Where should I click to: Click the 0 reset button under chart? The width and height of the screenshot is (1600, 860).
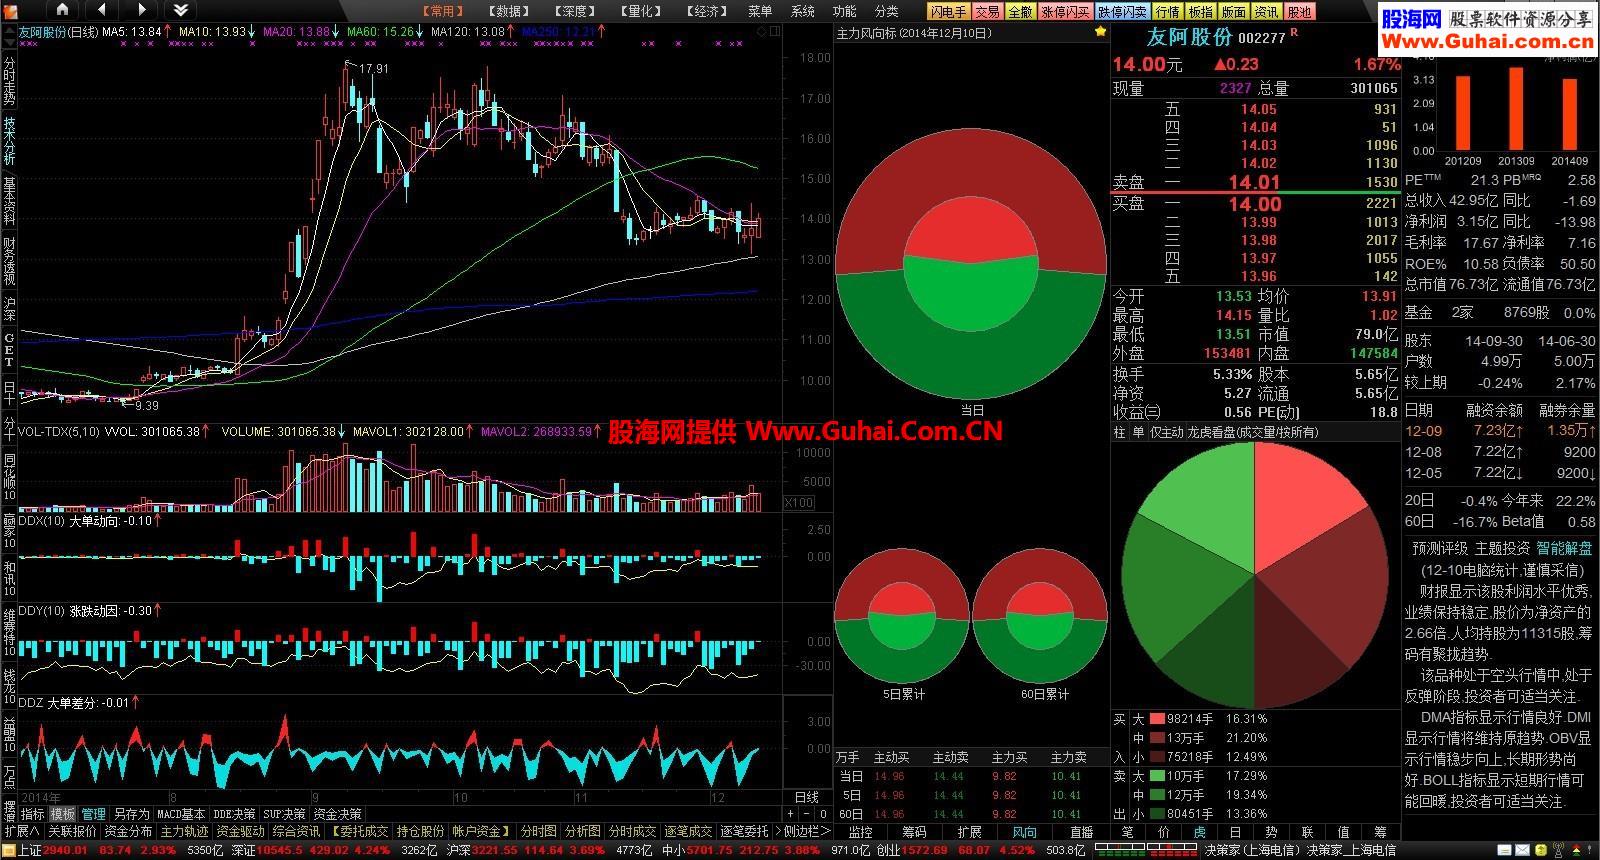(823, 814)
